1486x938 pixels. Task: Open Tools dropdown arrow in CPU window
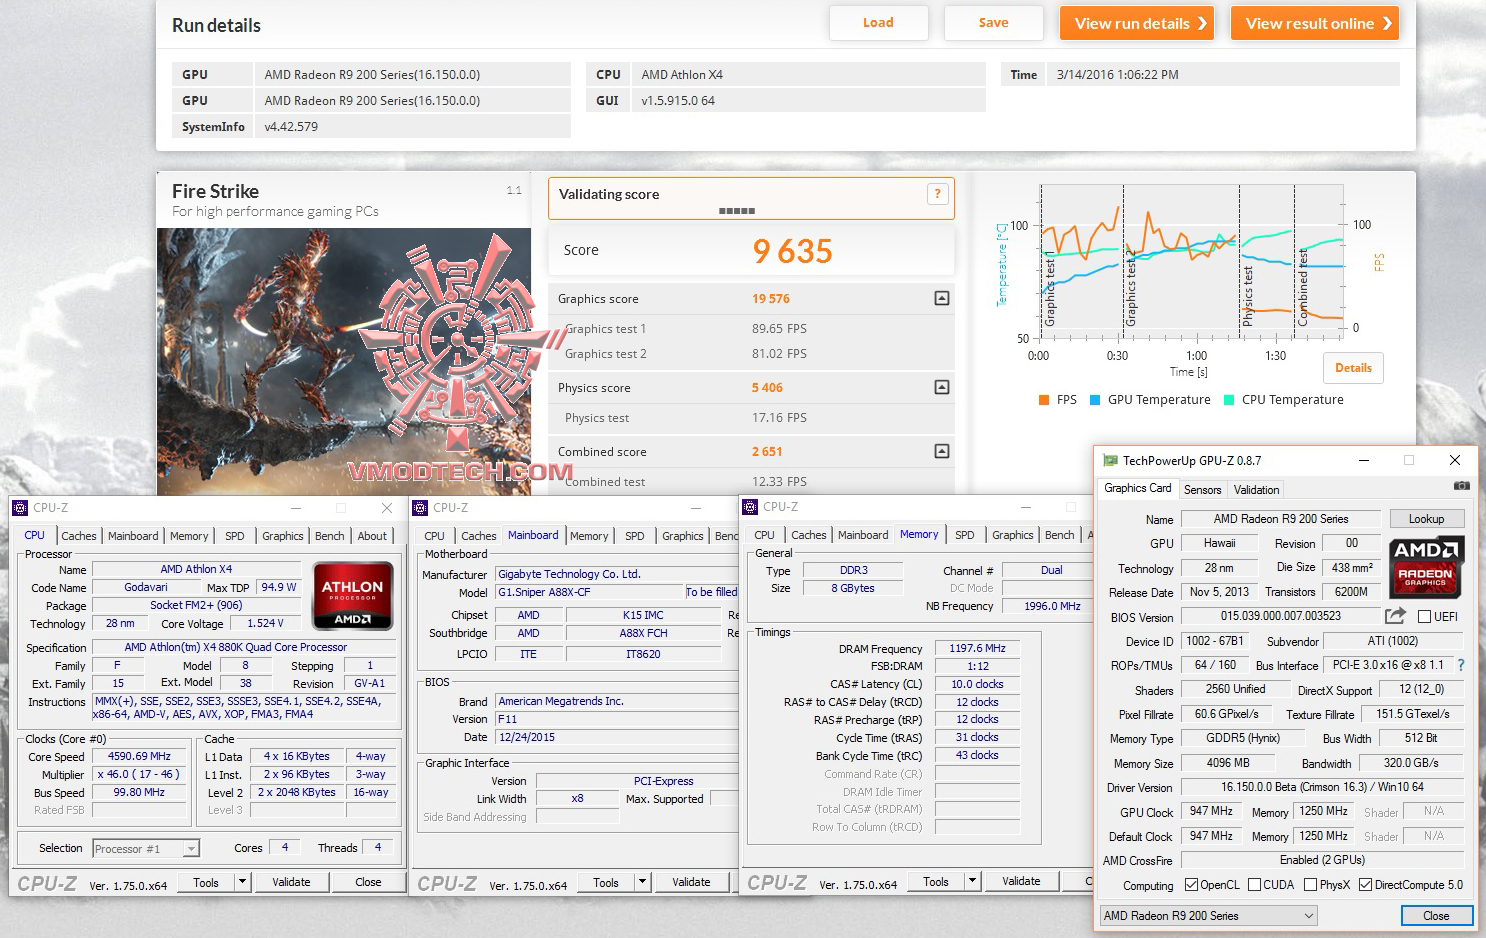[x=242, y=882]
